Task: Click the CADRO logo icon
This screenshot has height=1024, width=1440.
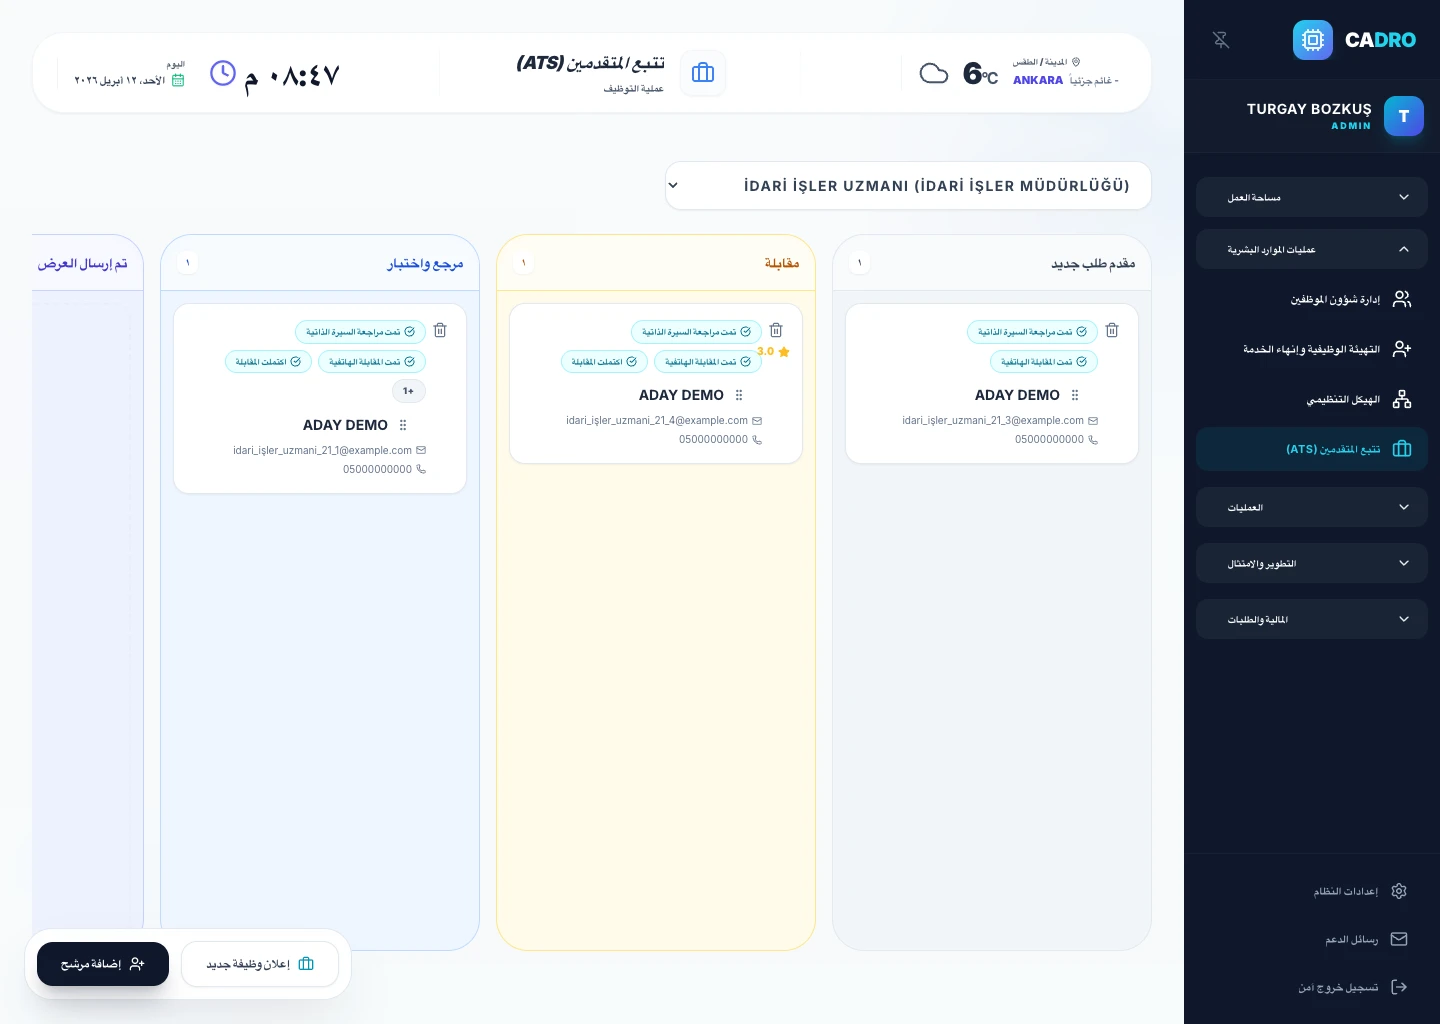Action: (1313, 40)
